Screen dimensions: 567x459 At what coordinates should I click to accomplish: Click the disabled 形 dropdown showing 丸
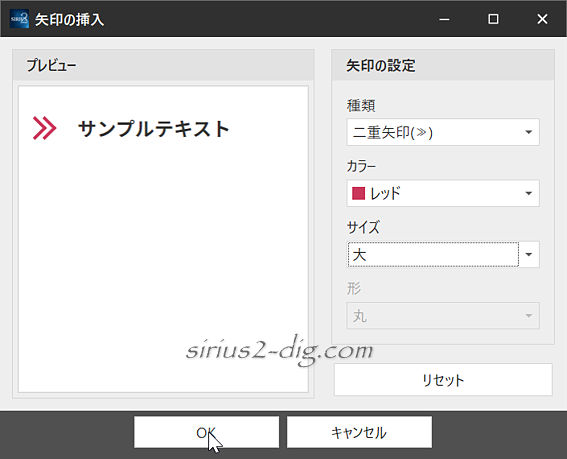(x=443, y=316)
